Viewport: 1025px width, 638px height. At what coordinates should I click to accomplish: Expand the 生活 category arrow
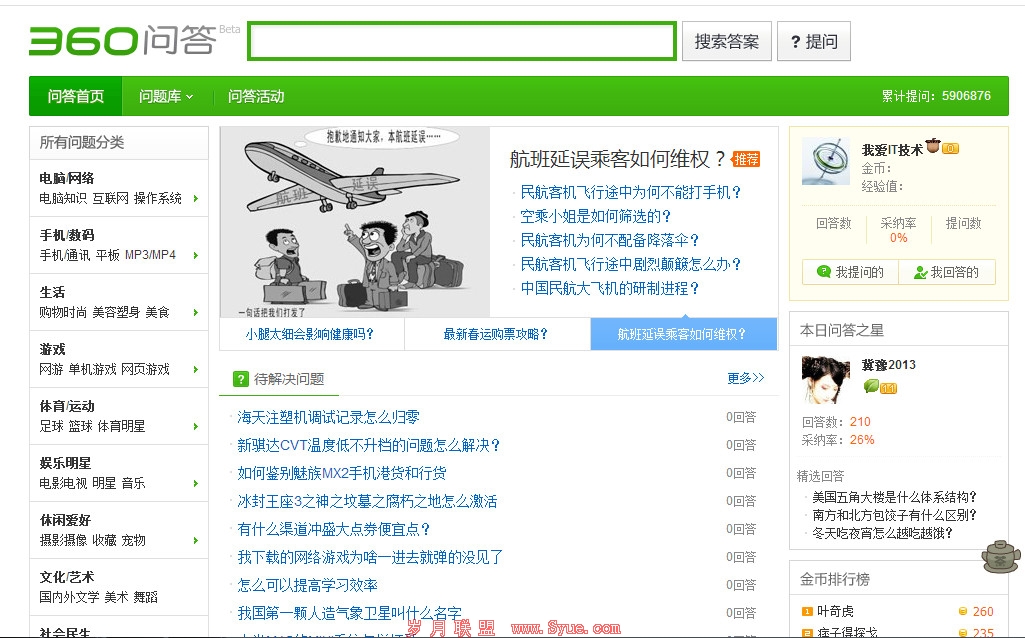pyautogui.click(x=195, y=312)
